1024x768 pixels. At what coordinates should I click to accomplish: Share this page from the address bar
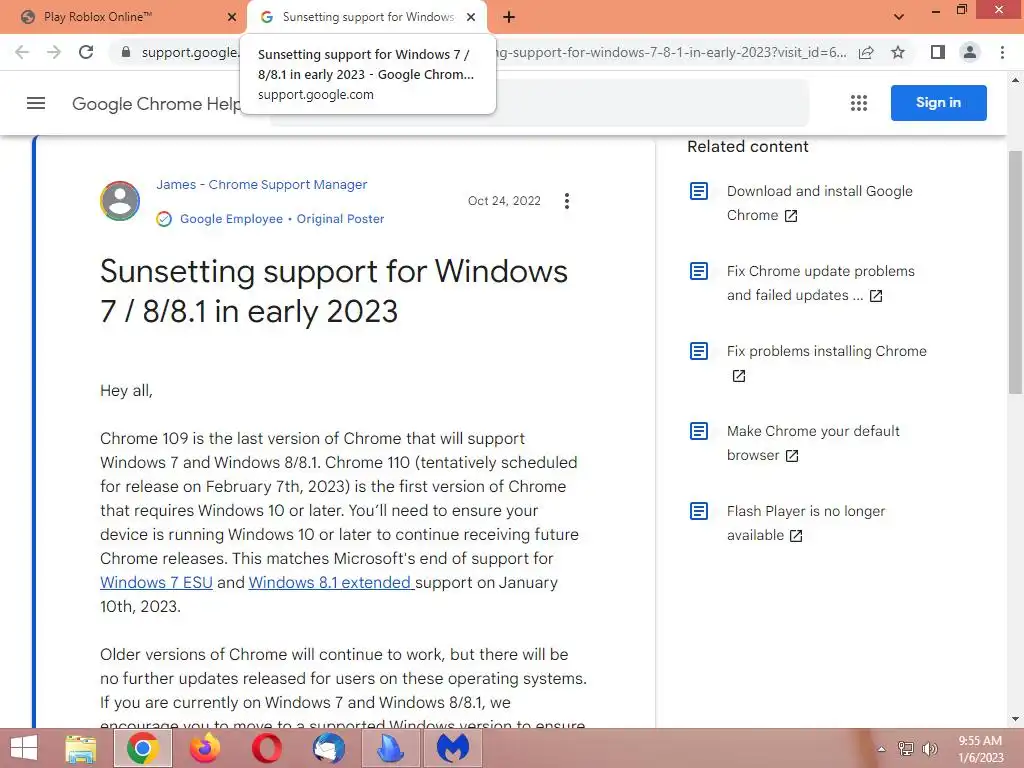[x=866, y=52]
